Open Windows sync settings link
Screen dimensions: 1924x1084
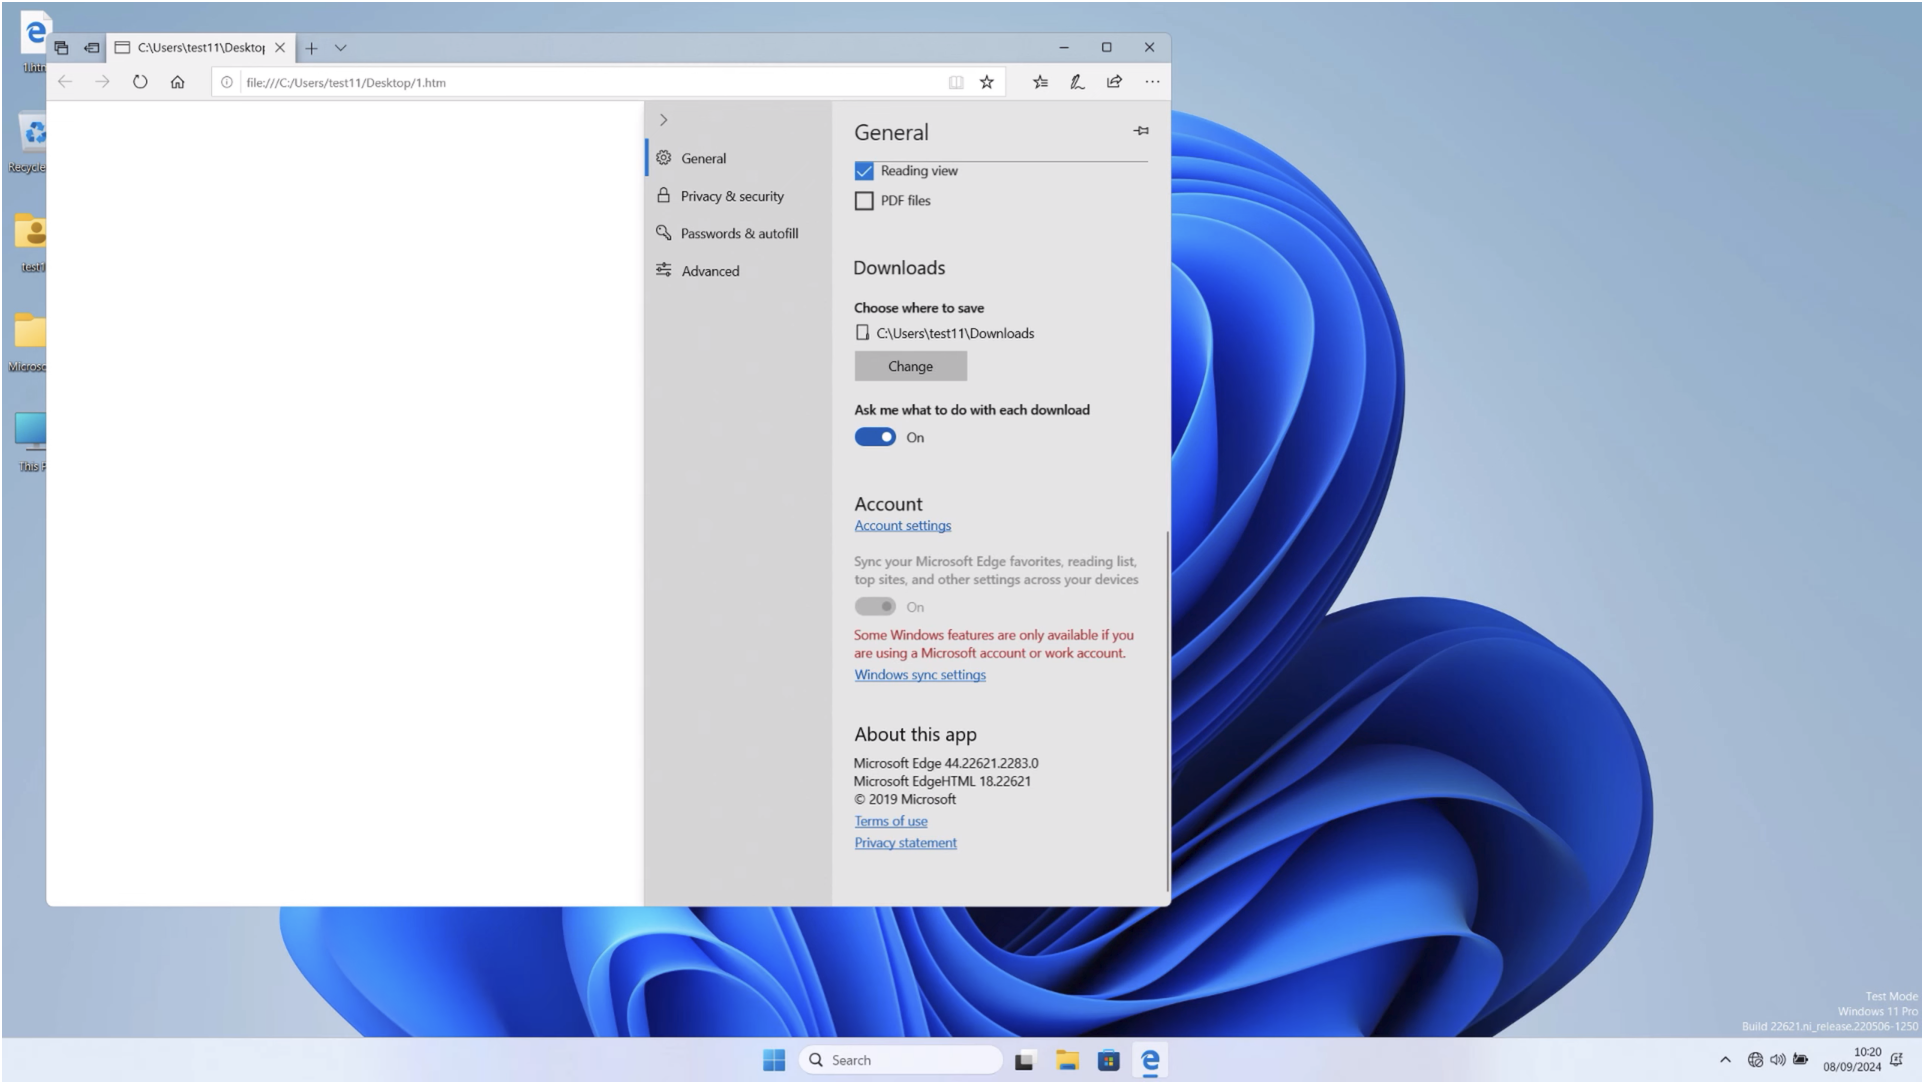click(920, 675)
